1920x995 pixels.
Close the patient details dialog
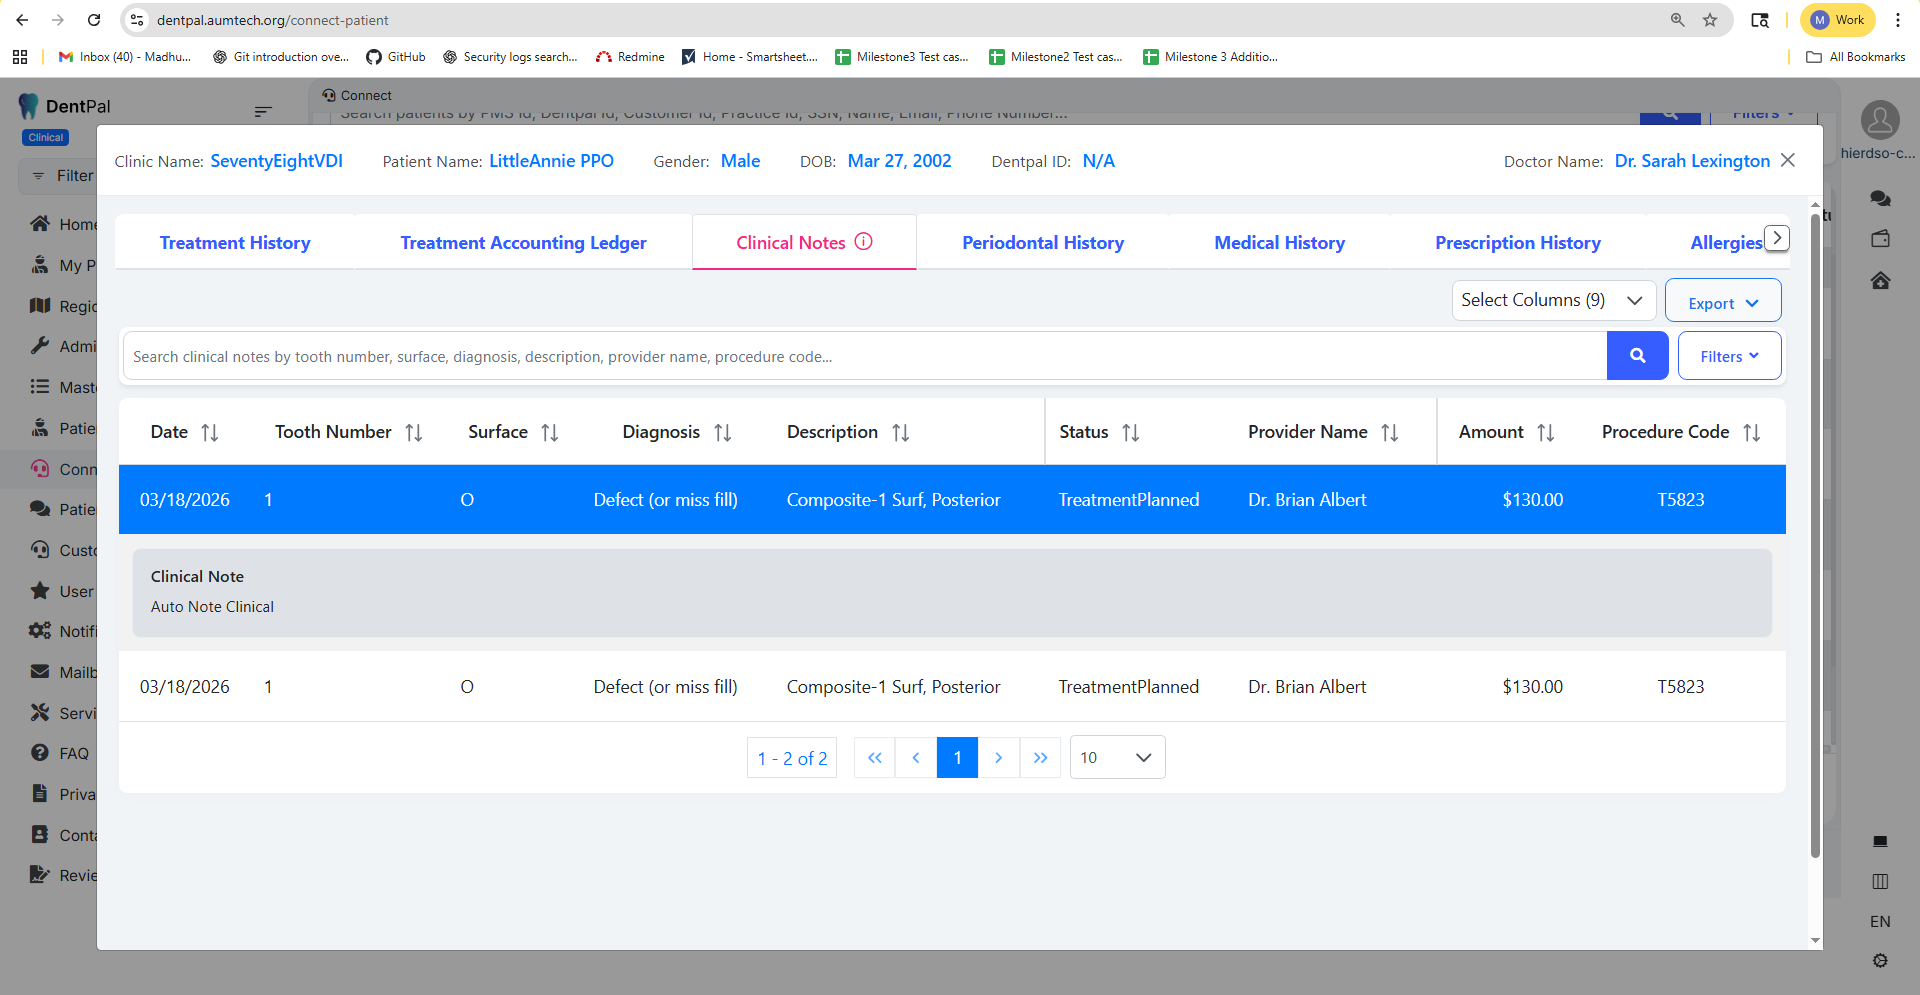1788,160
